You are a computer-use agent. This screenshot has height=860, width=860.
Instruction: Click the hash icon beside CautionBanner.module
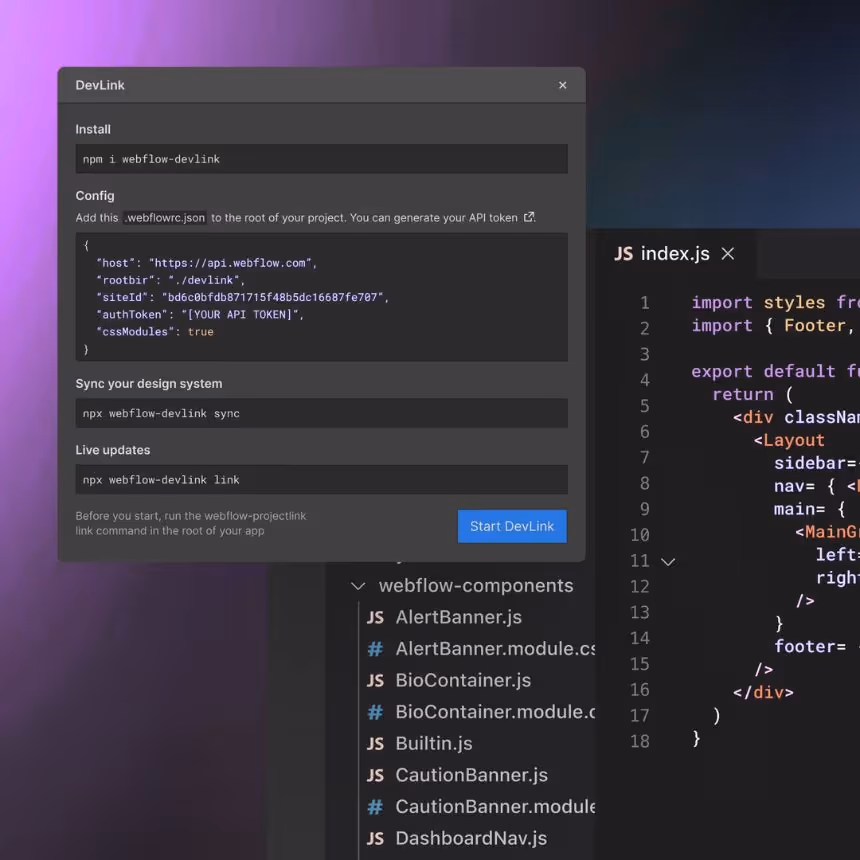375,807
